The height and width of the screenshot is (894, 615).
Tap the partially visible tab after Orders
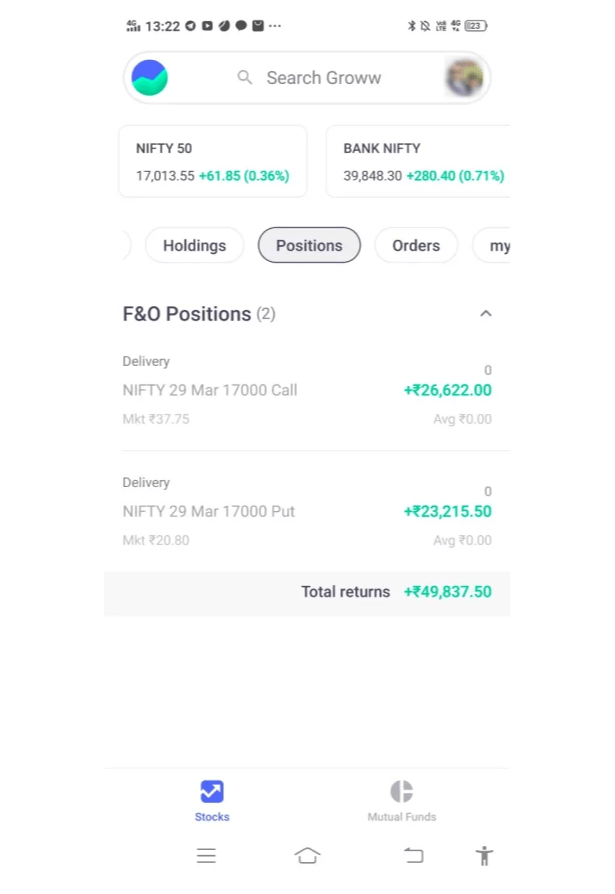tap(497, 246)
